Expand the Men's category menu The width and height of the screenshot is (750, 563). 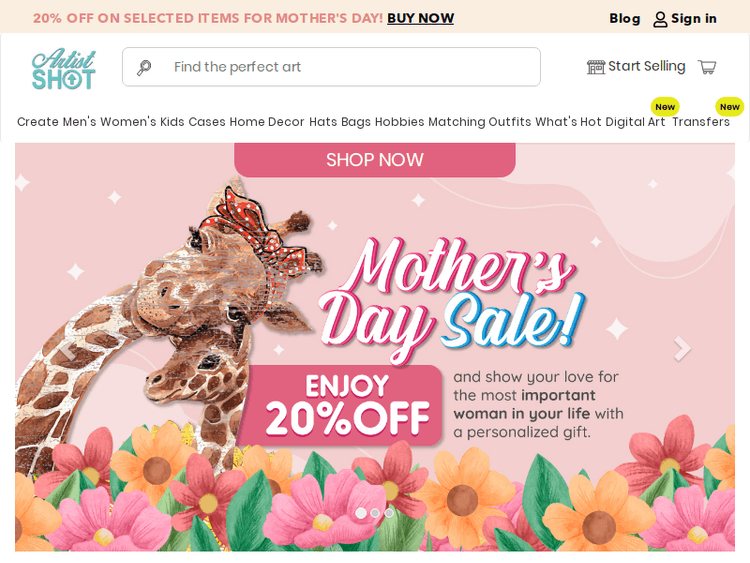[80, 122]
